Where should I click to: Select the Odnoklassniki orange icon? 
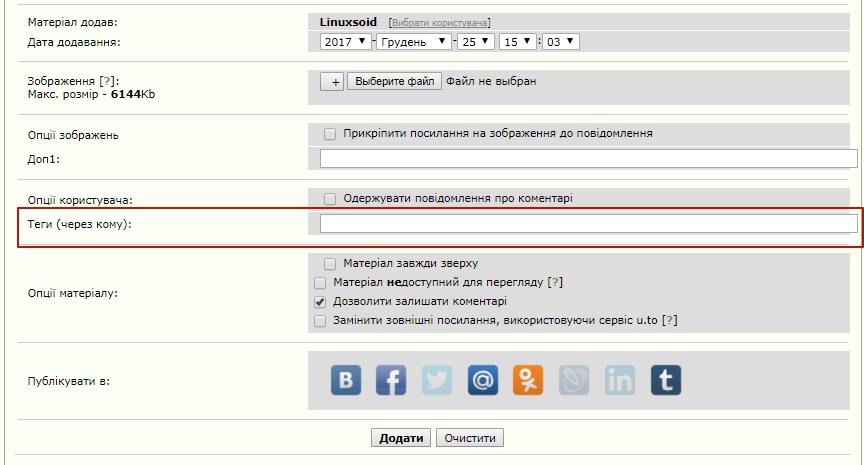click(x=527, y=380)
